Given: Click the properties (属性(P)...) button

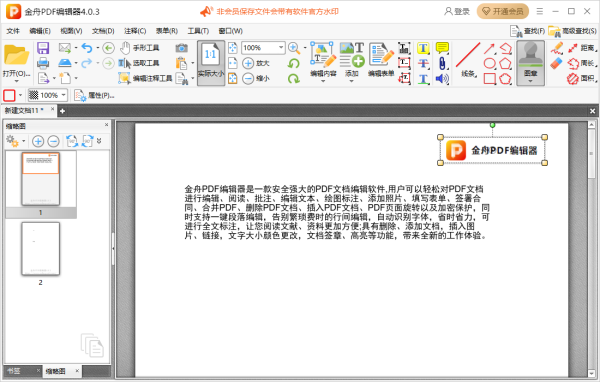Looking at the screenshot, I should coord(94,95).
